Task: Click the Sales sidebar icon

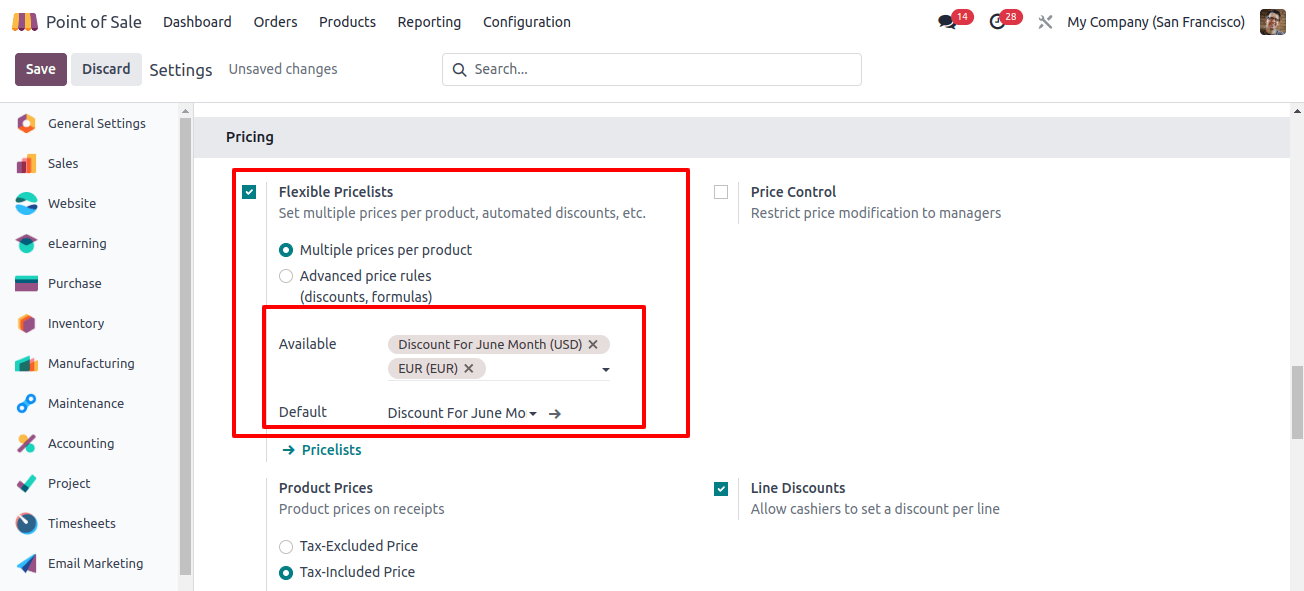Action: 27,164
